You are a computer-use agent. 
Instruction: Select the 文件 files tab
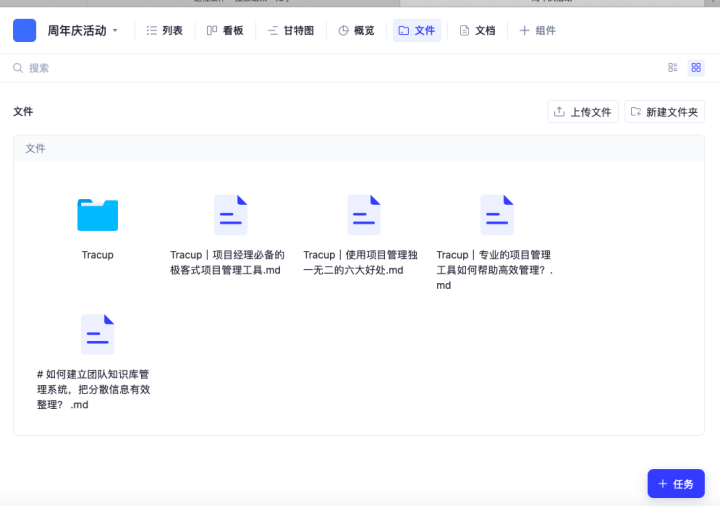(x=417, y=30)
